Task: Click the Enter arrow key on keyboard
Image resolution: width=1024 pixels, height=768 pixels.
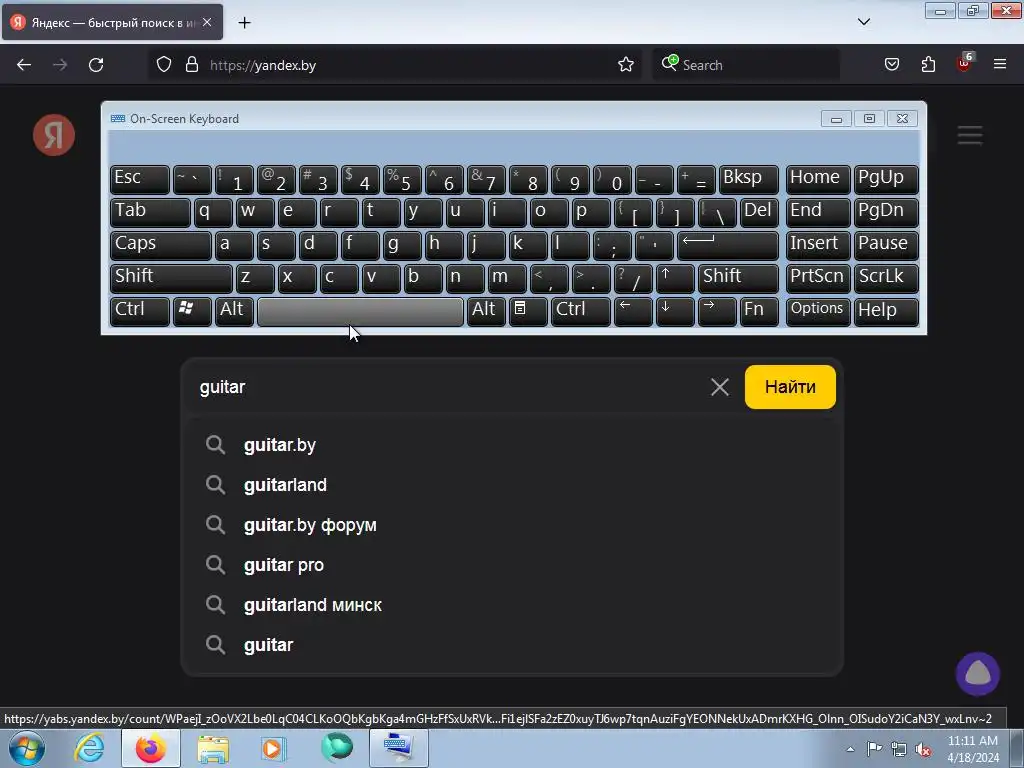Action: [x=728, y=246]
